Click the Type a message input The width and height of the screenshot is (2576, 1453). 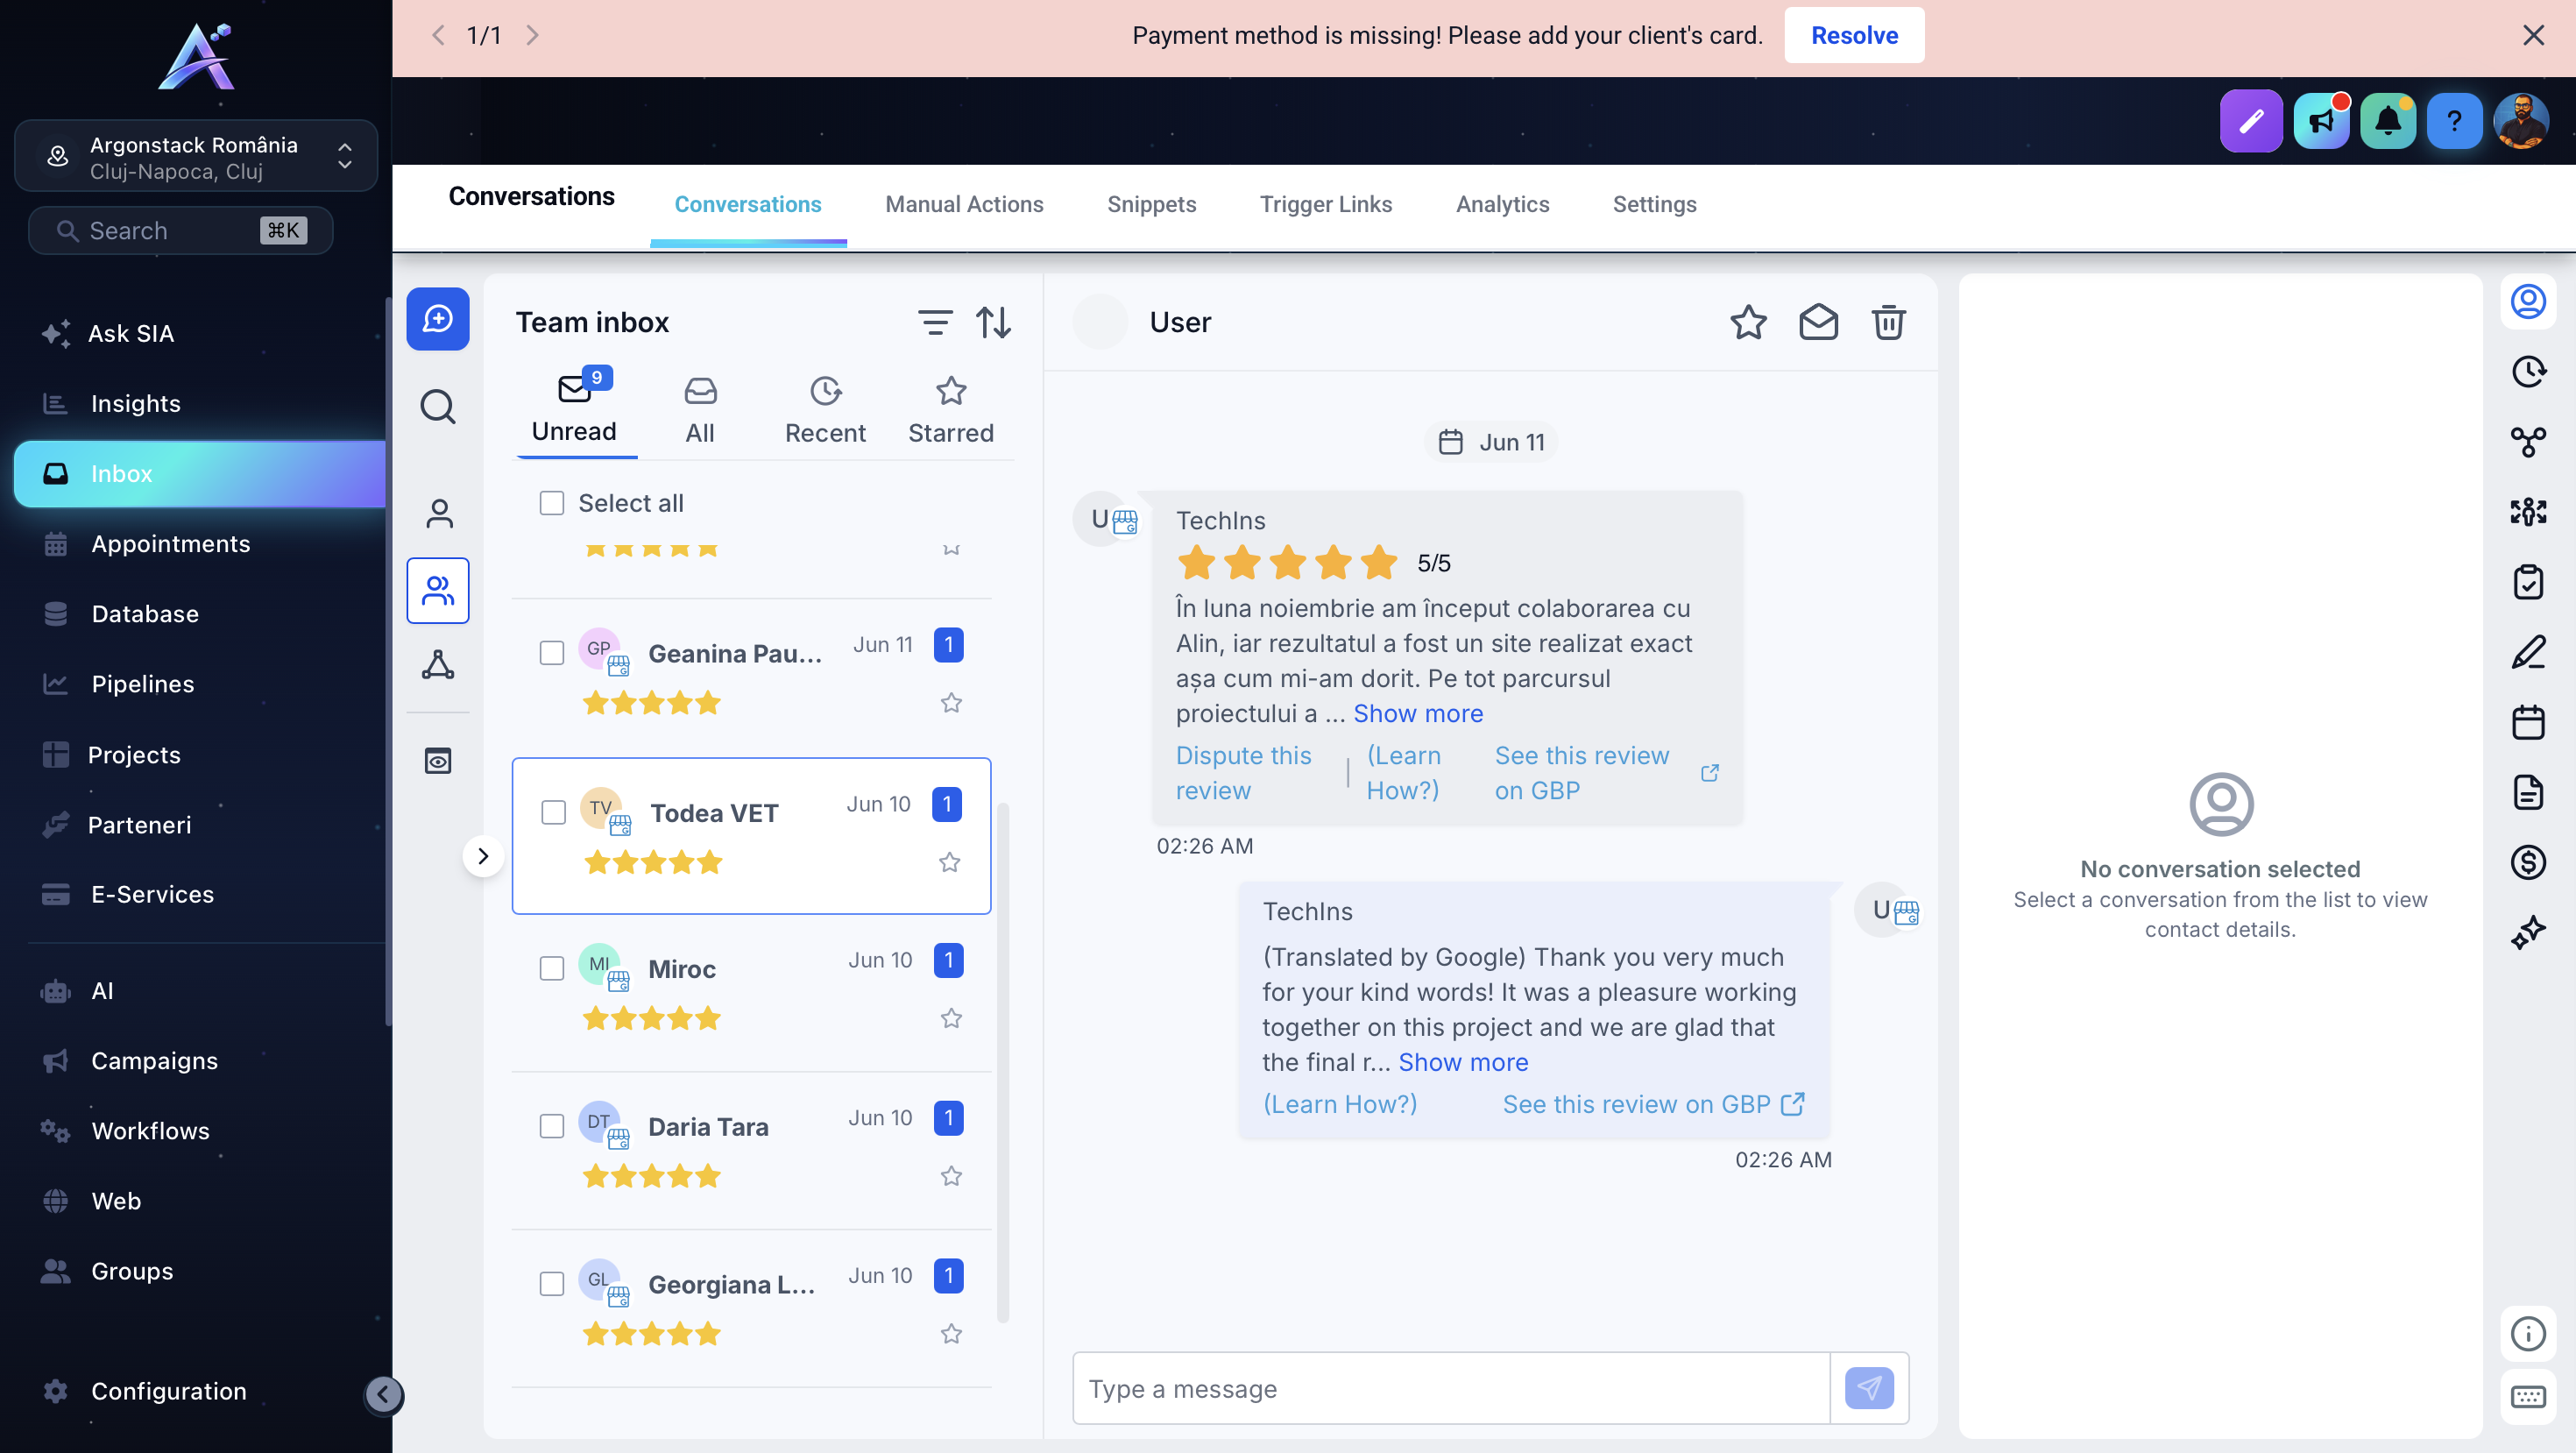tap(1451, 1388)
